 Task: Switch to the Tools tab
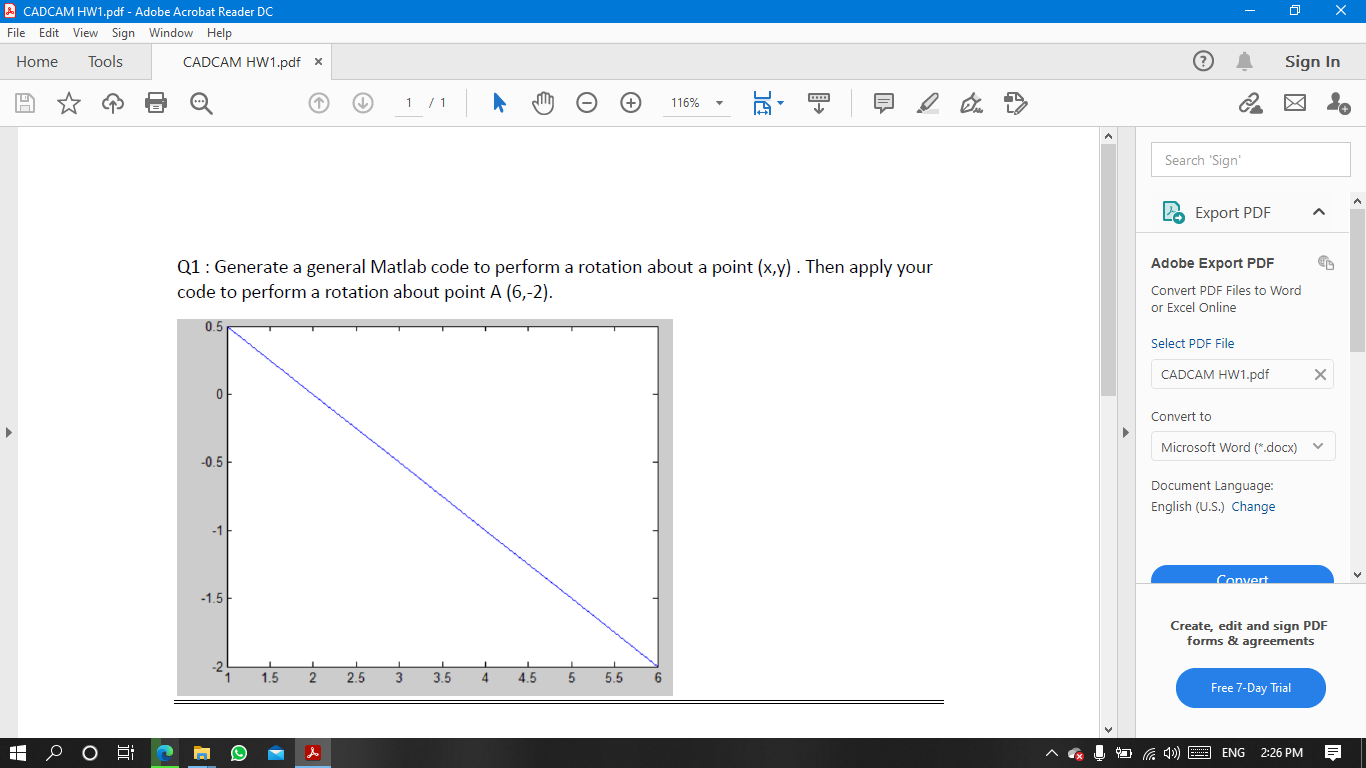(104, 61)
